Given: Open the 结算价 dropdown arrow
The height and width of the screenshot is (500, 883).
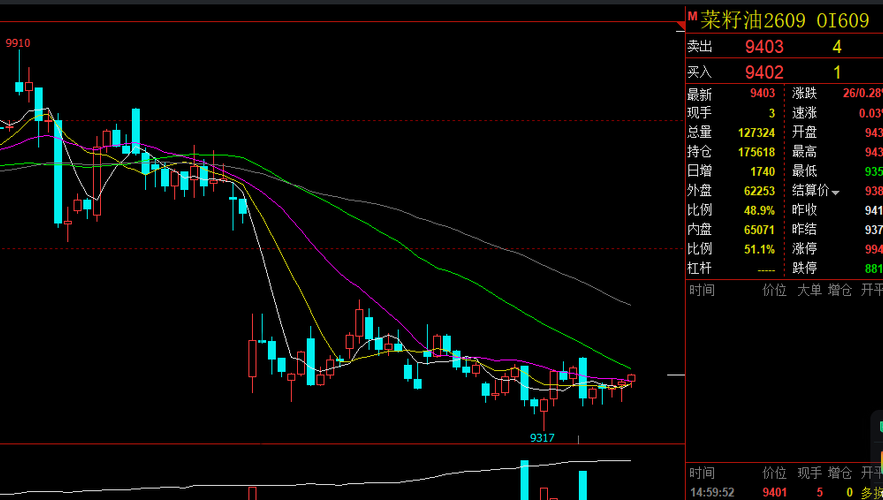Looking at the screenshot, I should coord(836,193).
